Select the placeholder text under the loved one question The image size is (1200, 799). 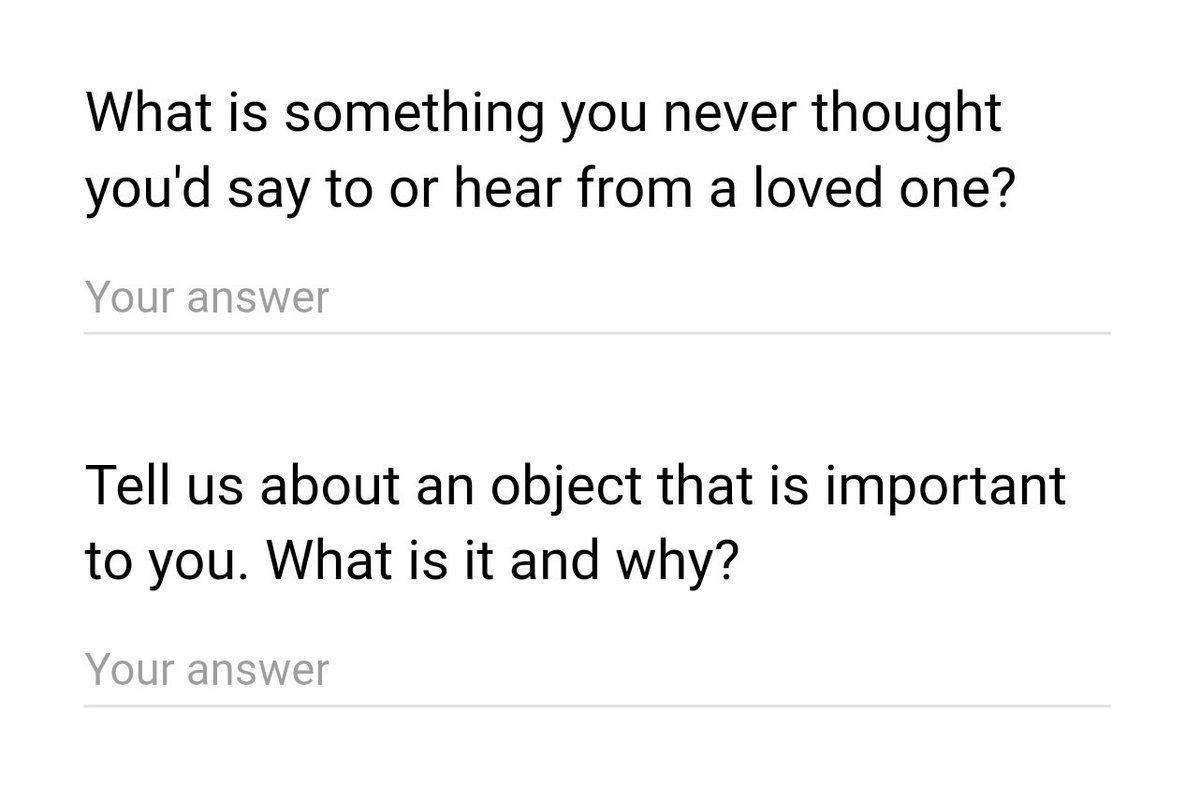tap(207, 298)
